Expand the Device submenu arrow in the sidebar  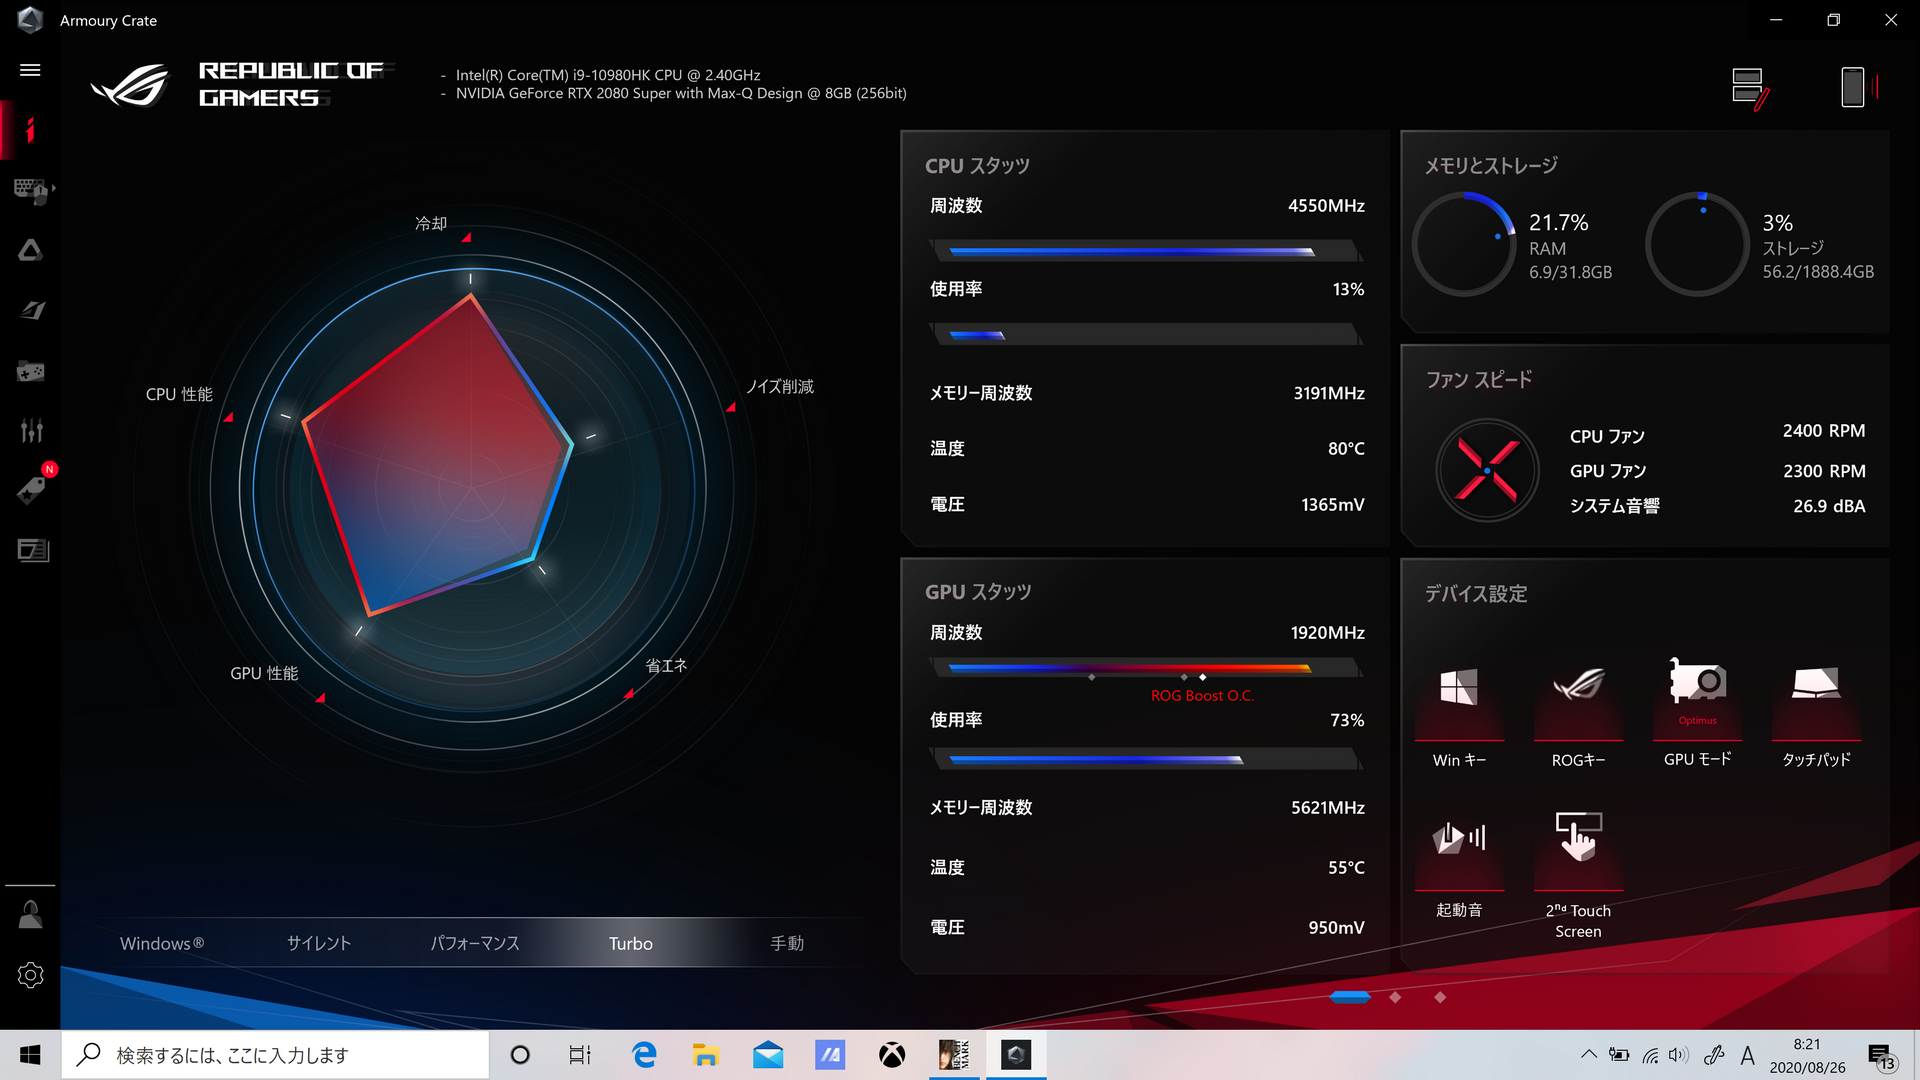[x=54, y=188]
